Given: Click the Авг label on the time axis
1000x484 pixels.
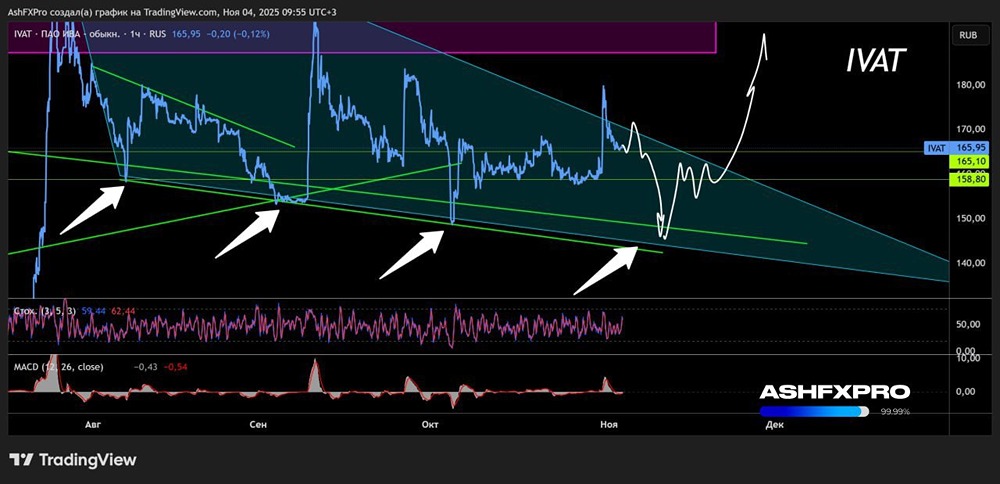Looking at the screenshot, I should coord(92,424).
